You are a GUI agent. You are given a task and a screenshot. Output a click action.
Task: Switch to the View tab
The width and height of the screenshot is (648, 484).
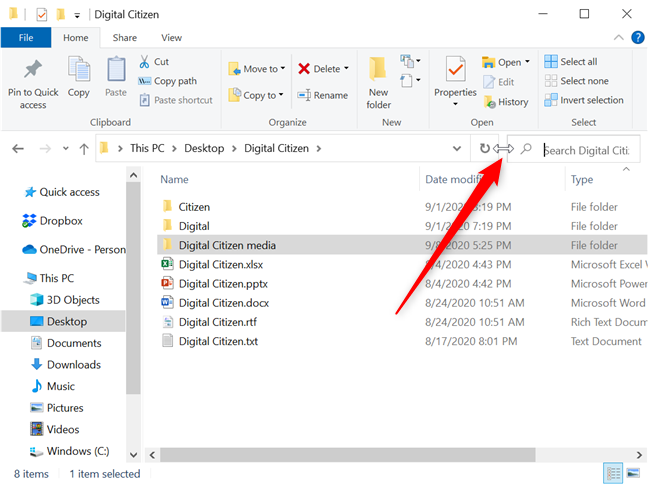(x=172, y=38)
